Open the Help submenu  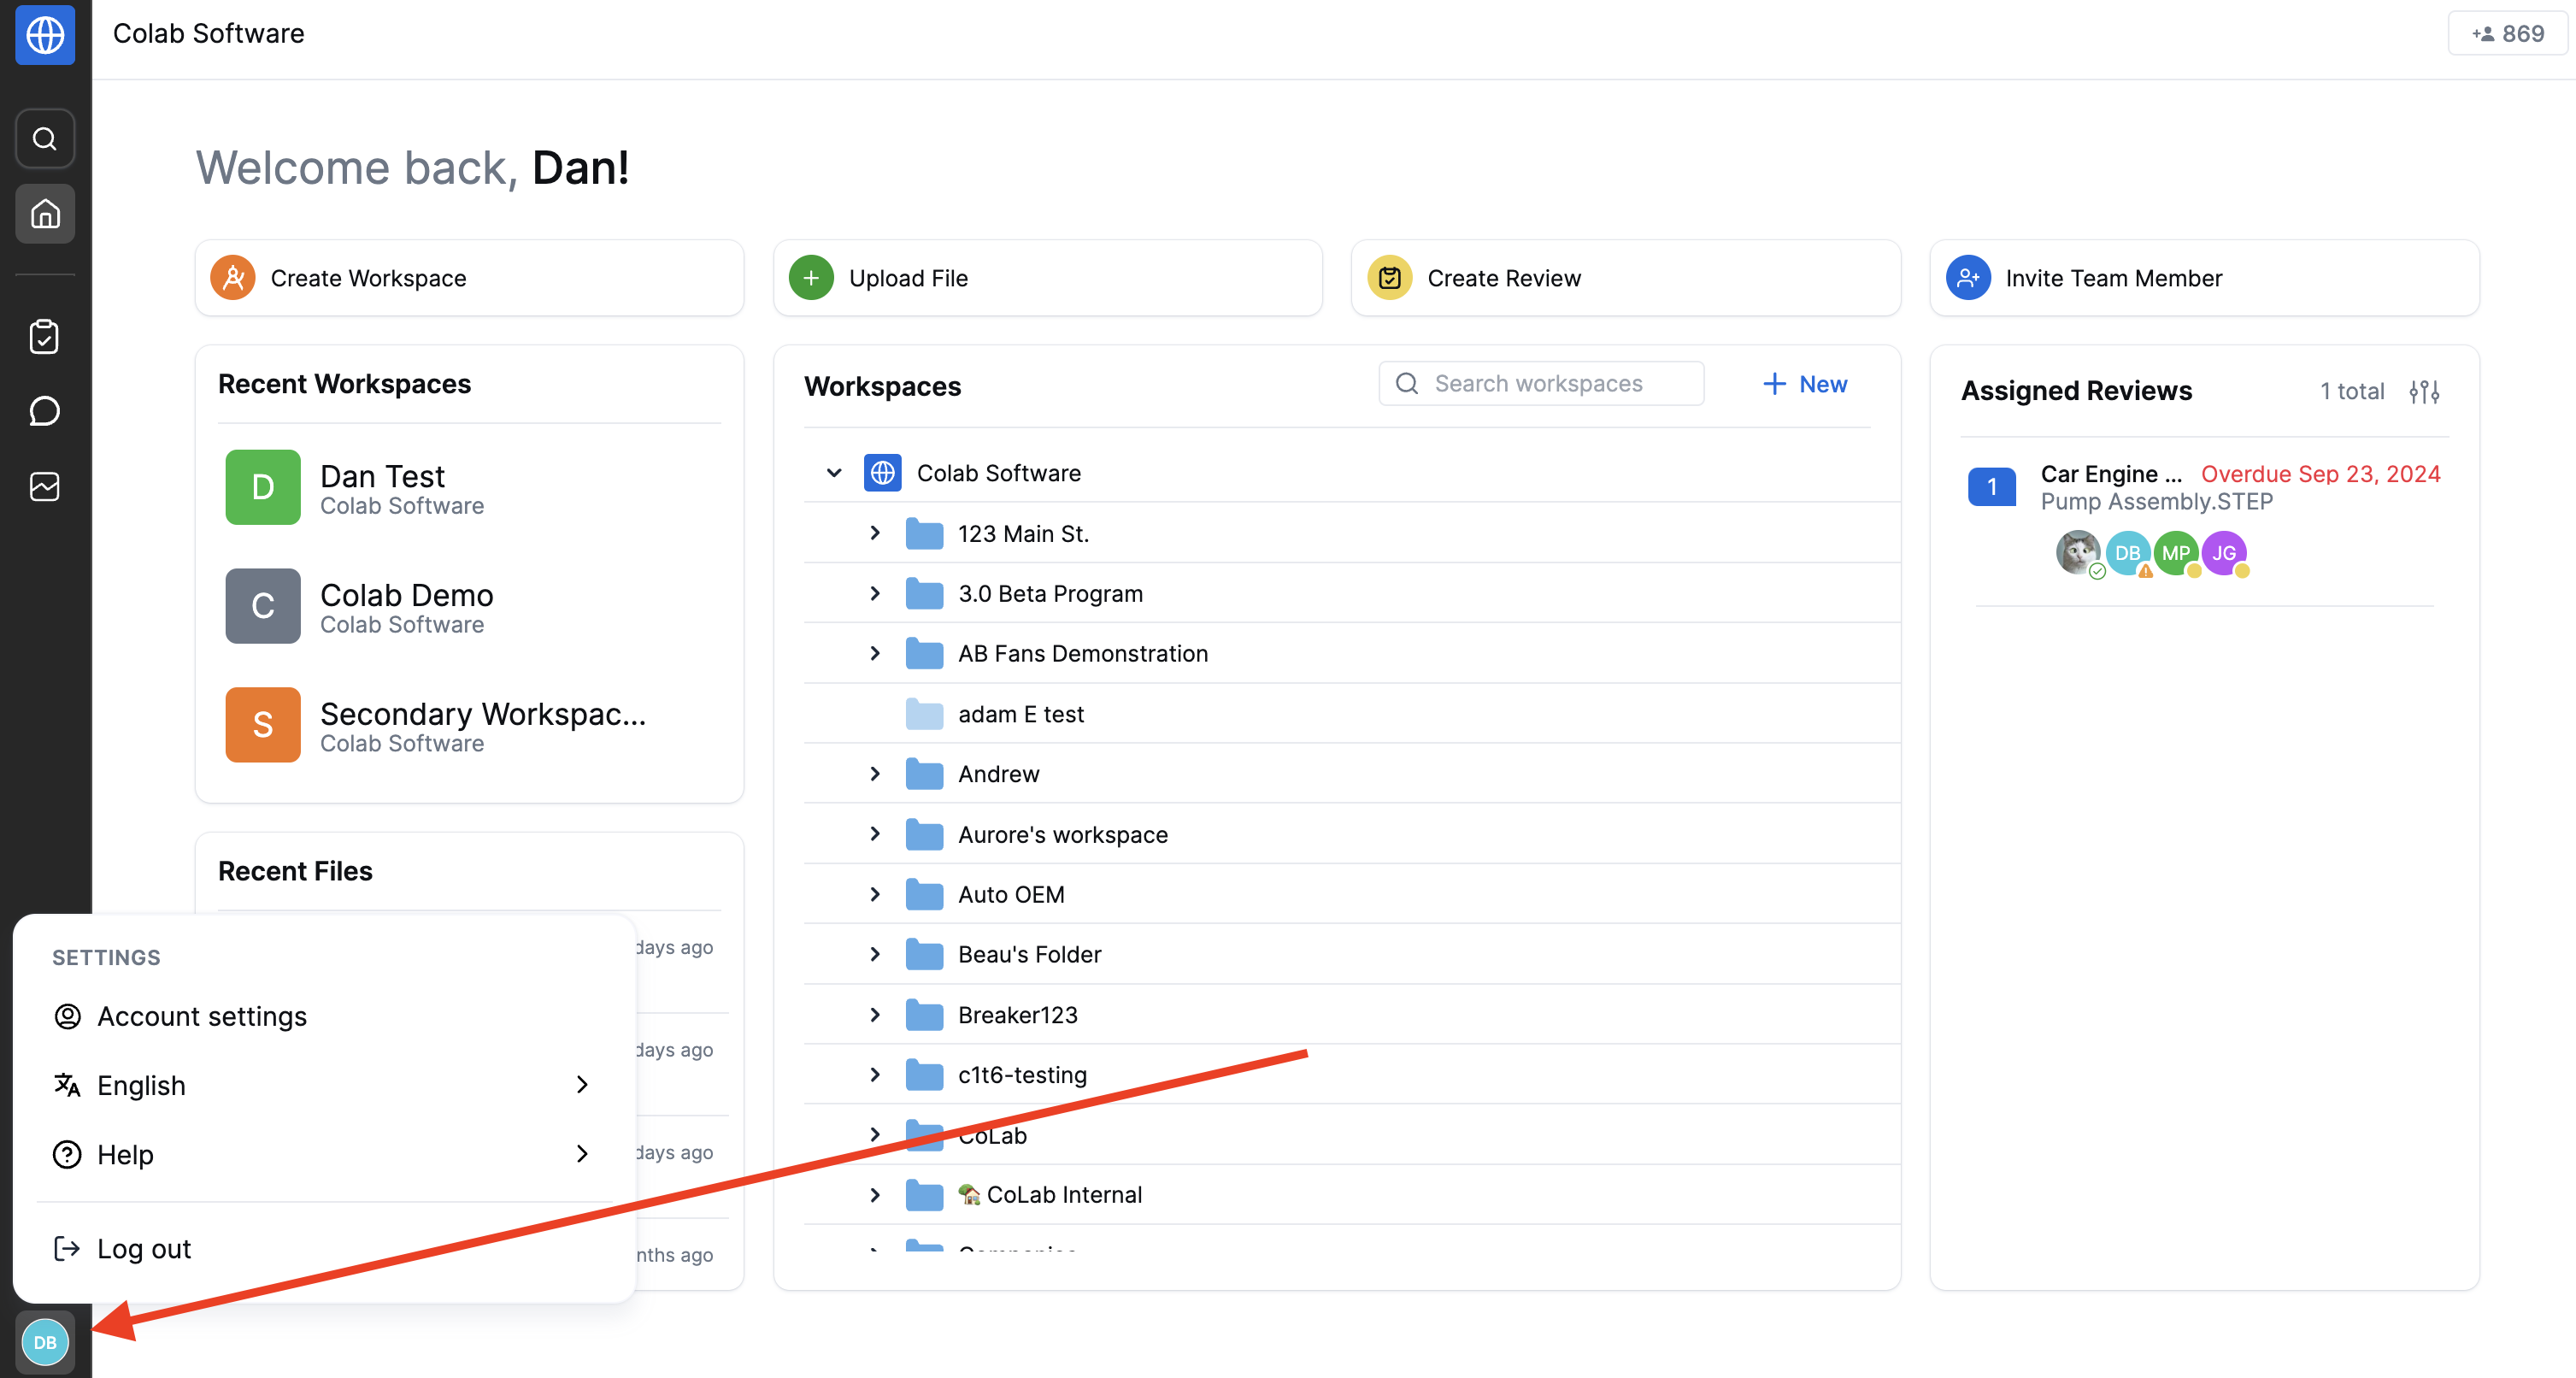(x=323, y=1154)
